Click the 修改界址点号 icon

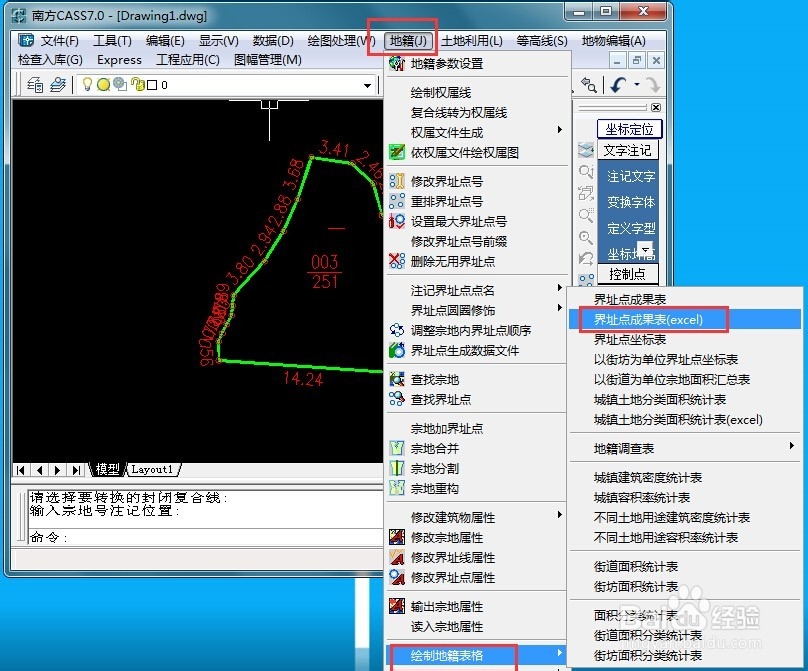[x=397, y=181]
